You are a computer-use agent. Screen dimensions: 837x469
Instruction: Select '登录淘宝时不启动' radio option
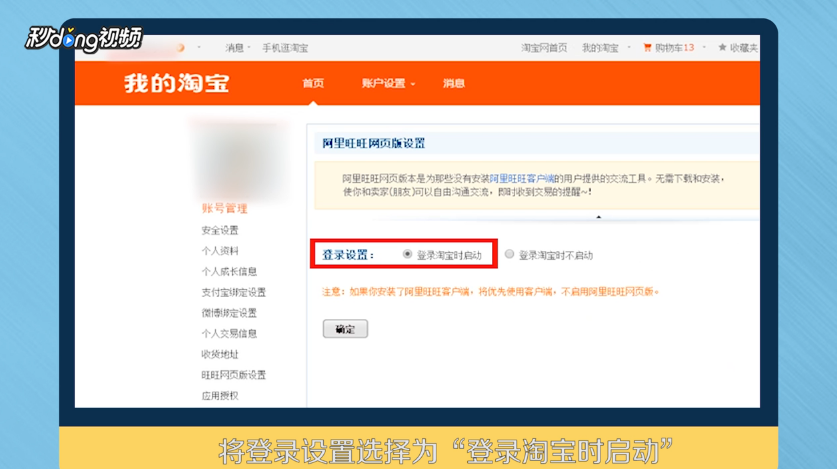pyautogui.click(x=509, y=254)
